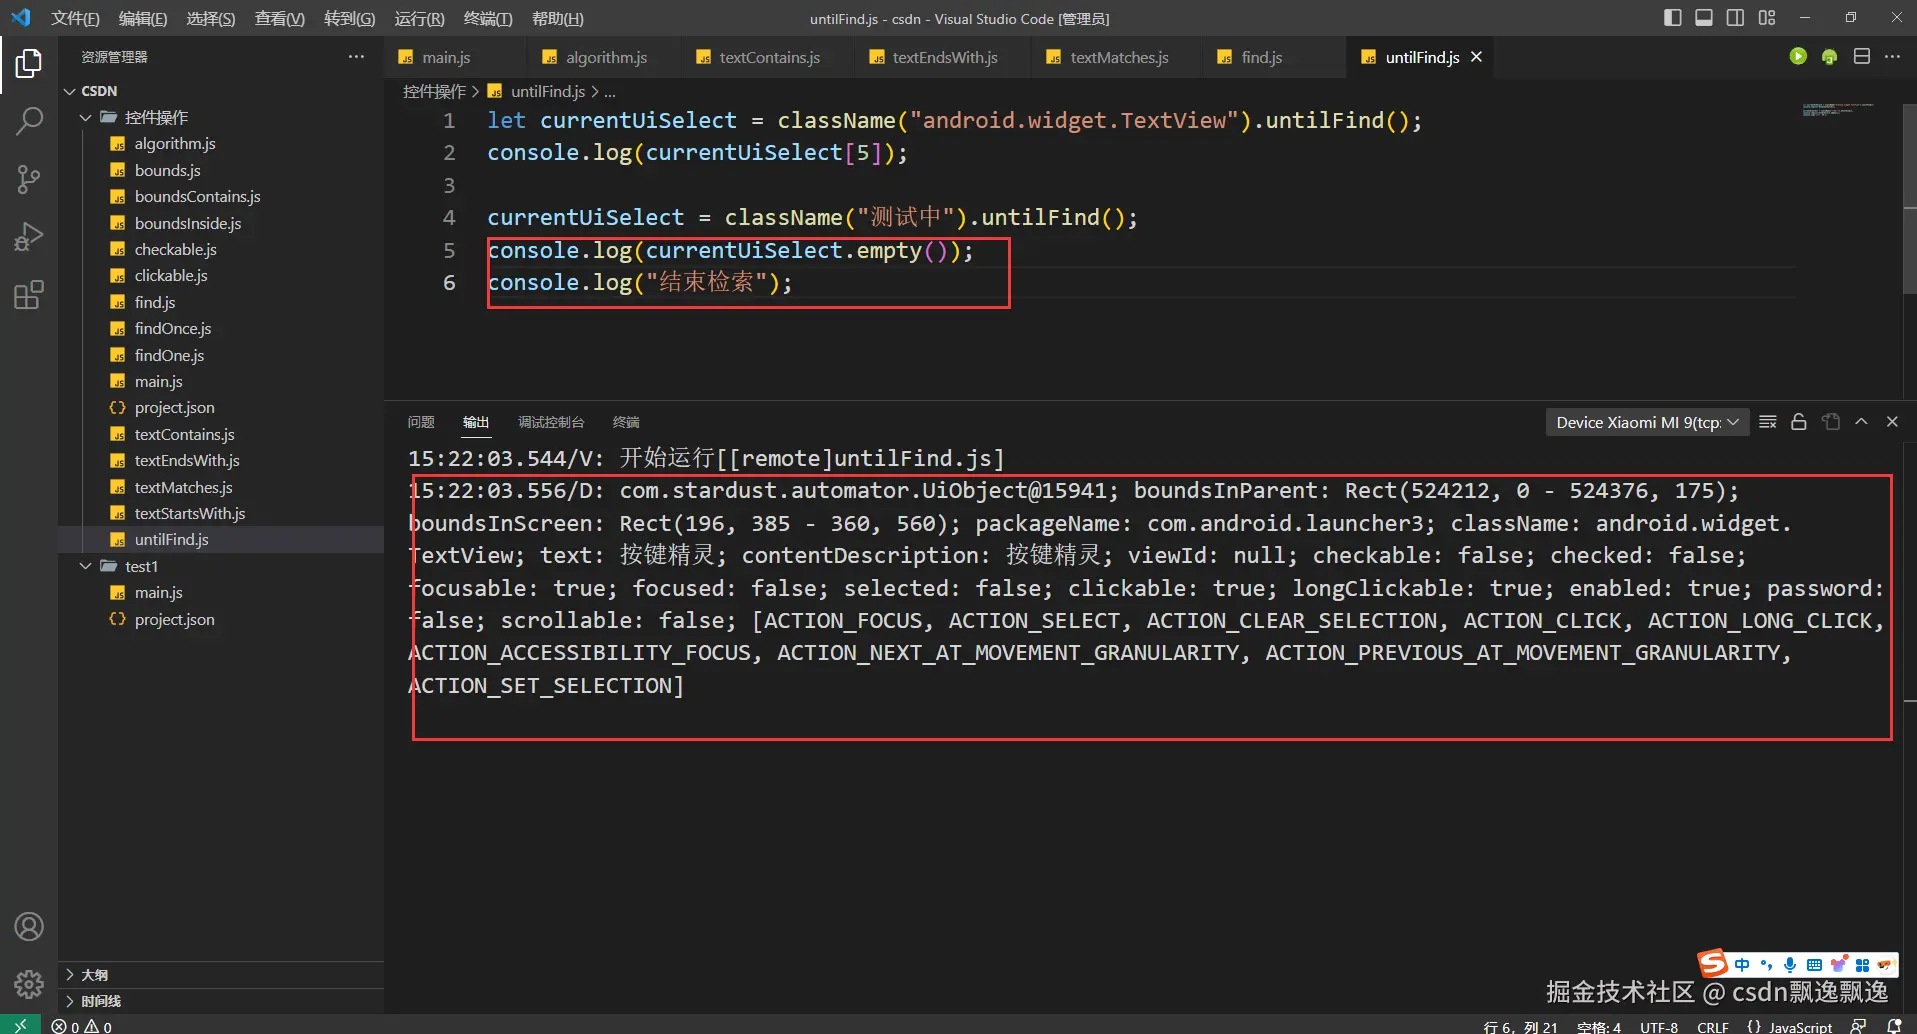Screen dimensions: 1917x1034
Task: Split the editor to the right
Action: [1861, 57]
